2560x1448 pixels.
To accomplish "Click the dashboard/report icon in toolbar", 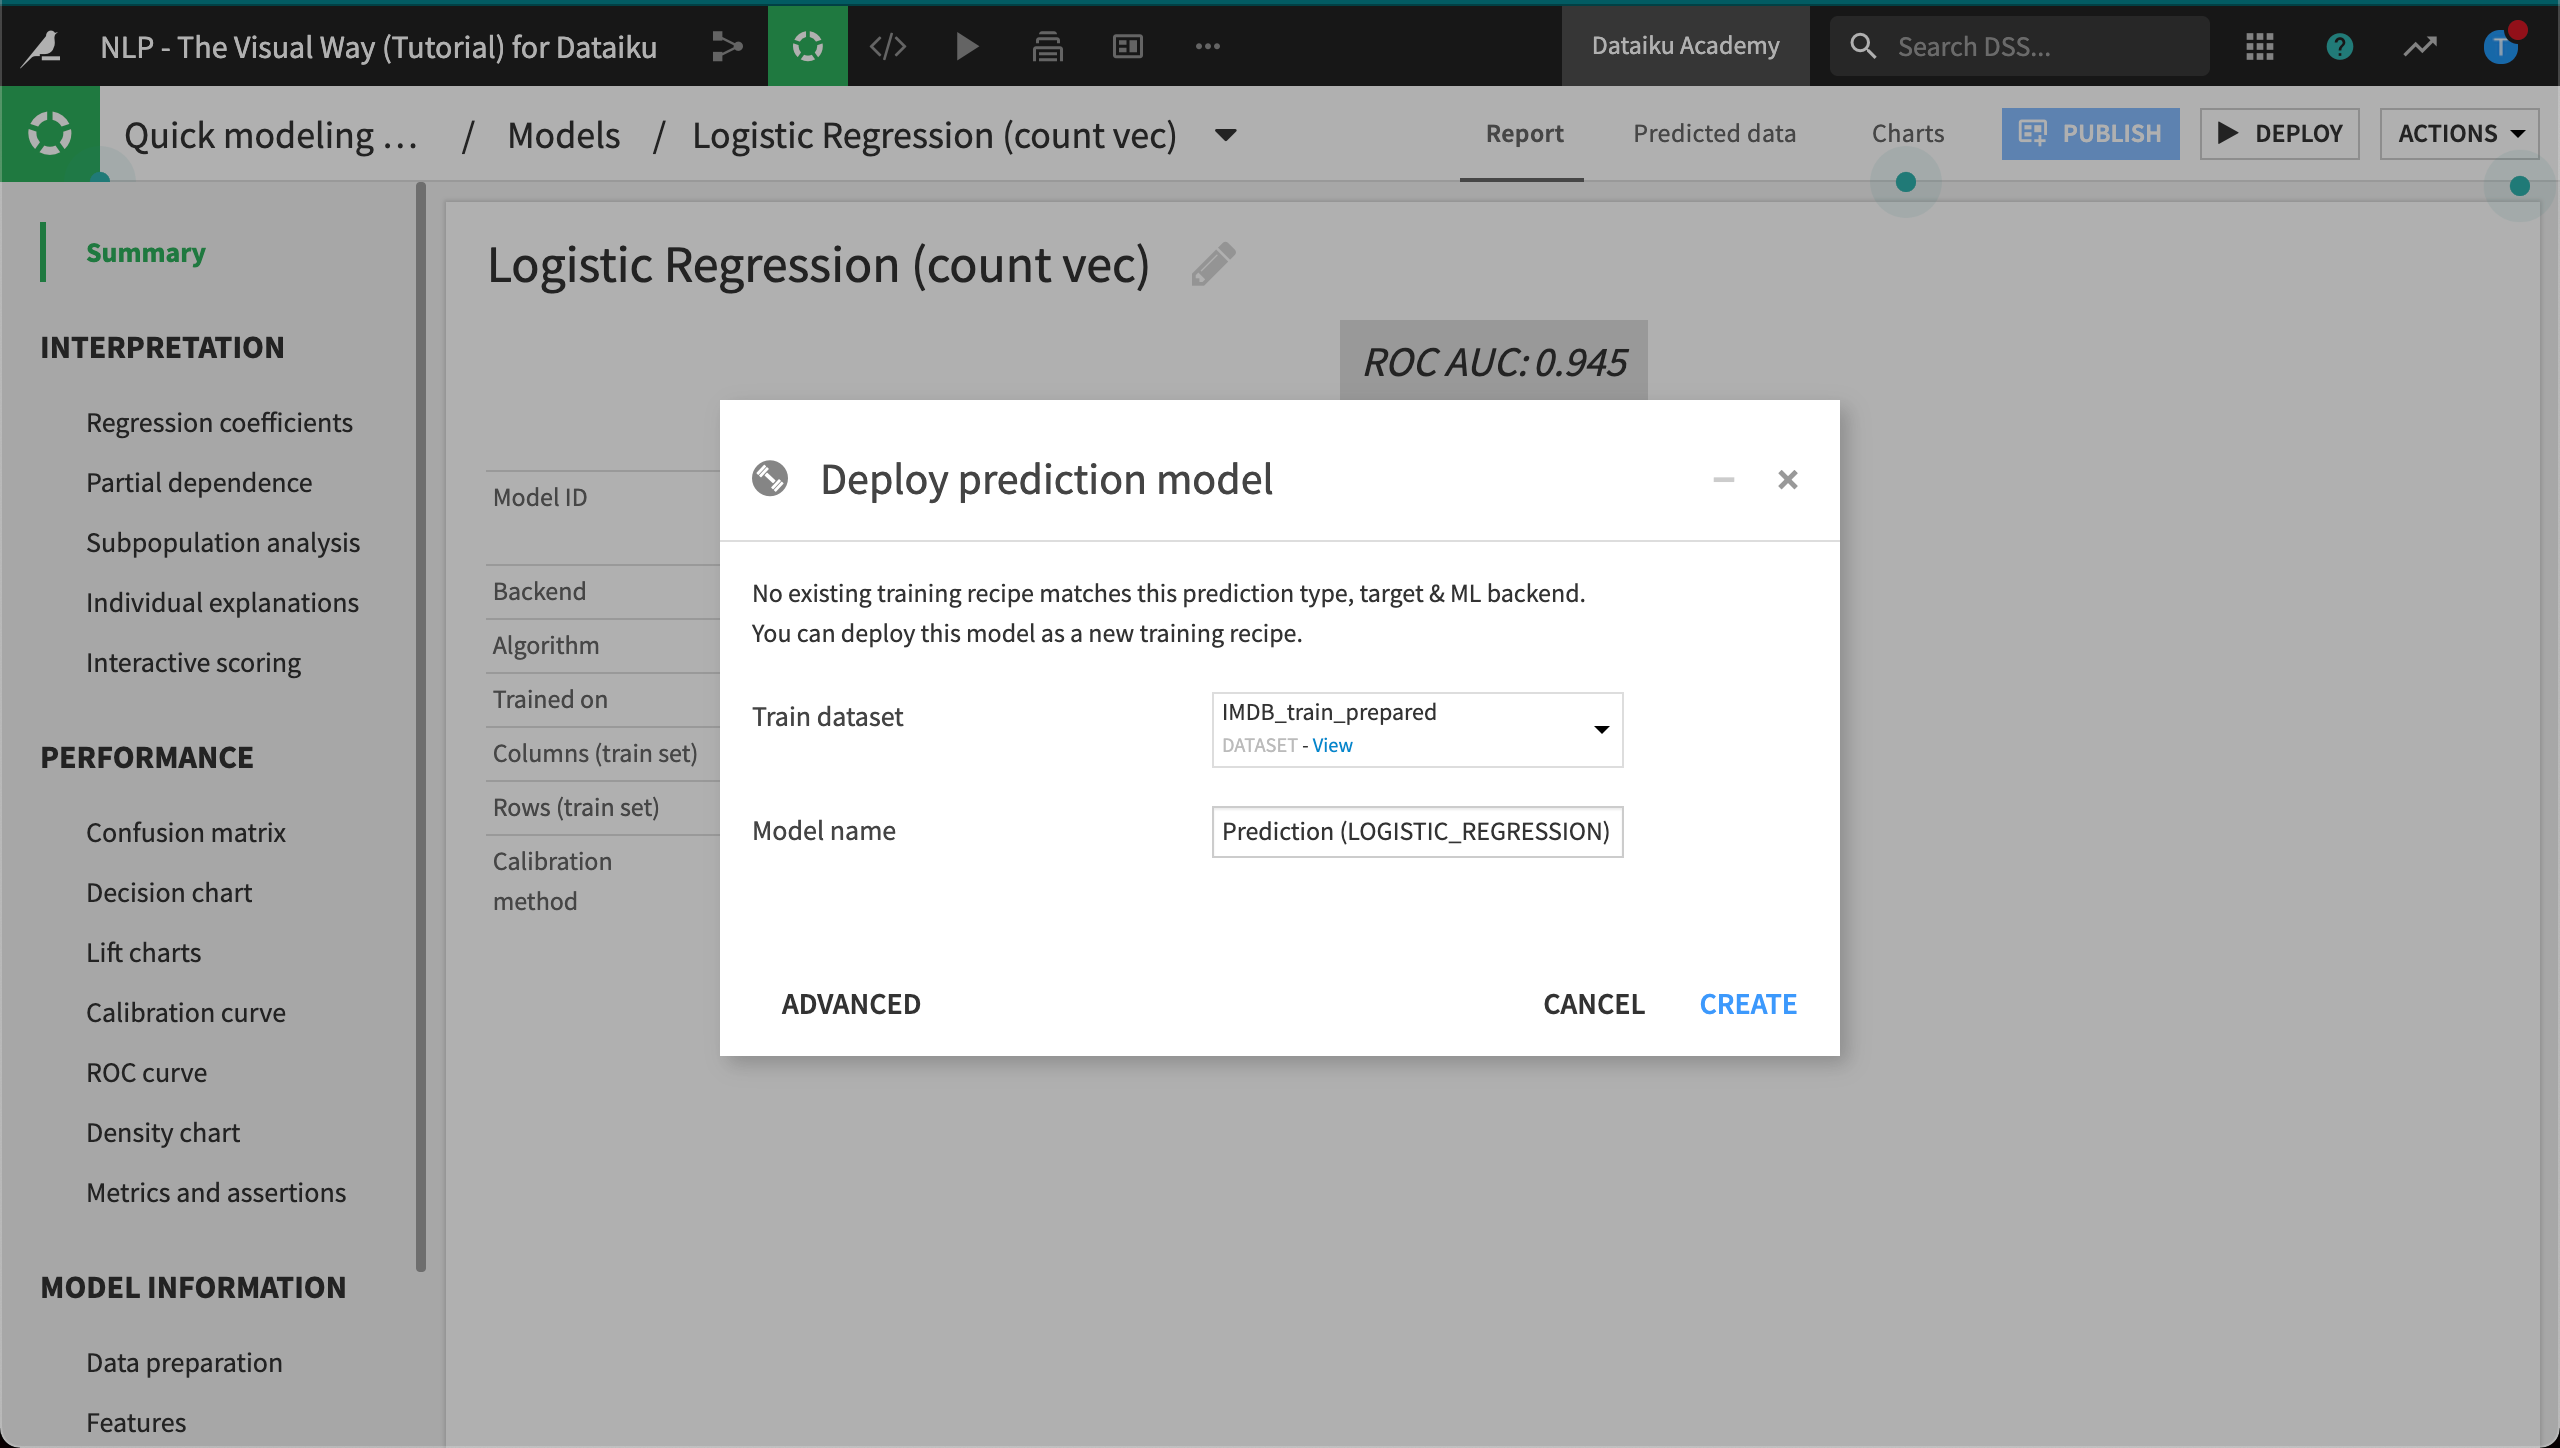I will click(x=1127, y=46).
